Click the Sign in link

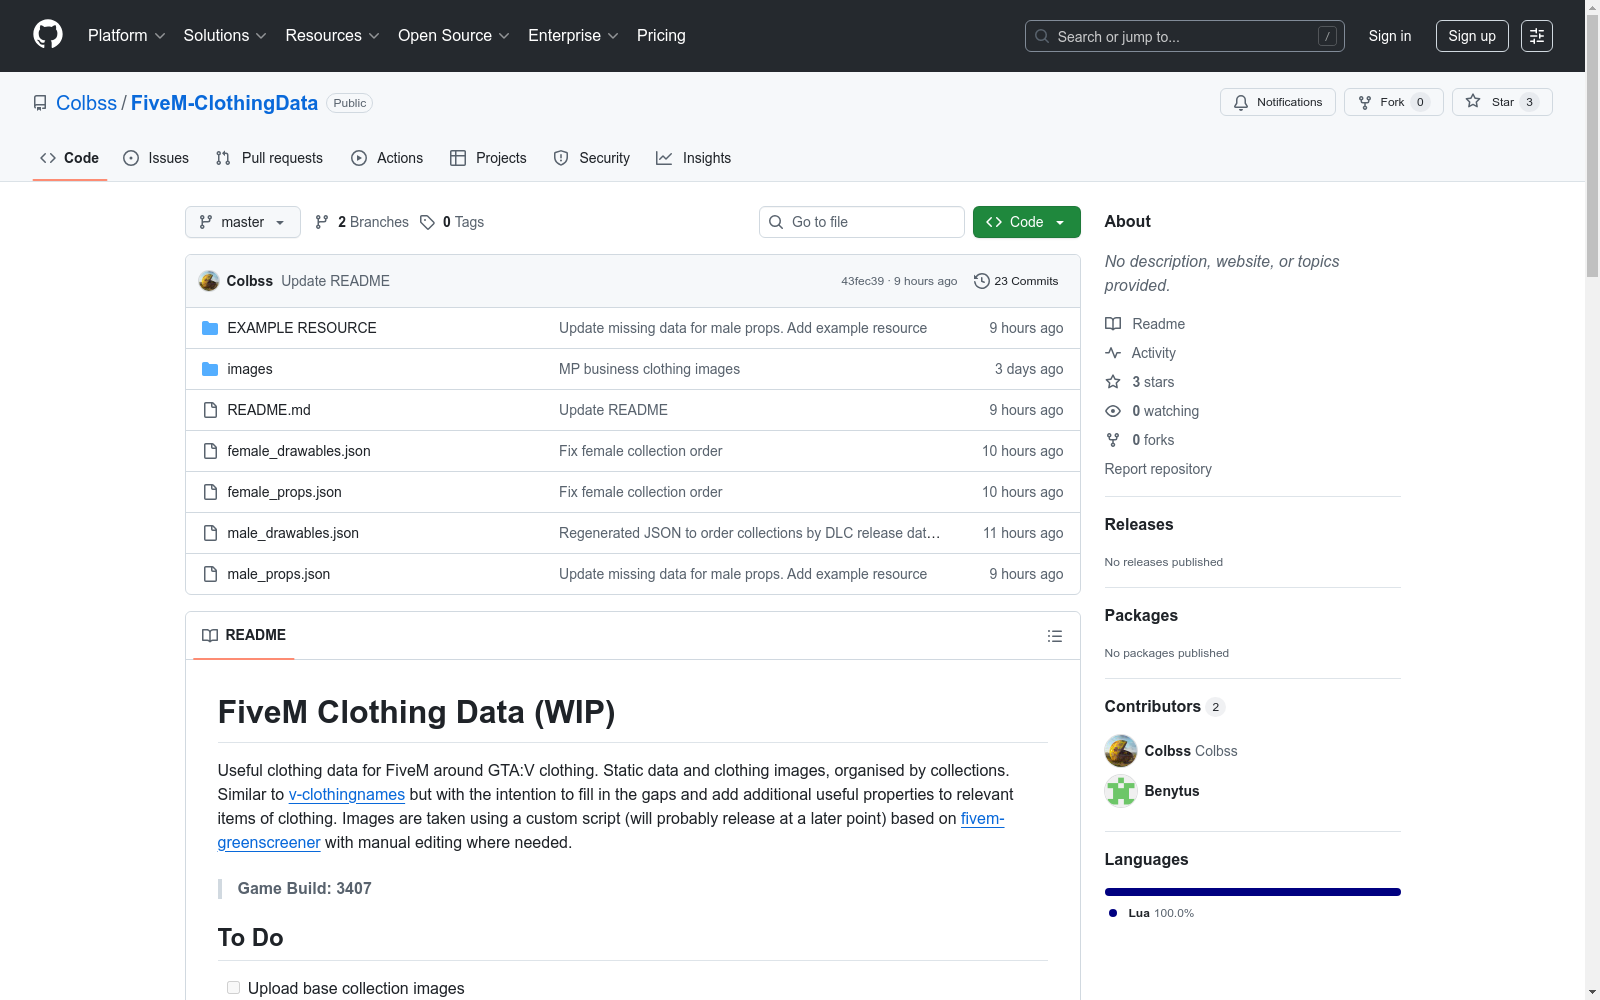(x=1390, y=36)
